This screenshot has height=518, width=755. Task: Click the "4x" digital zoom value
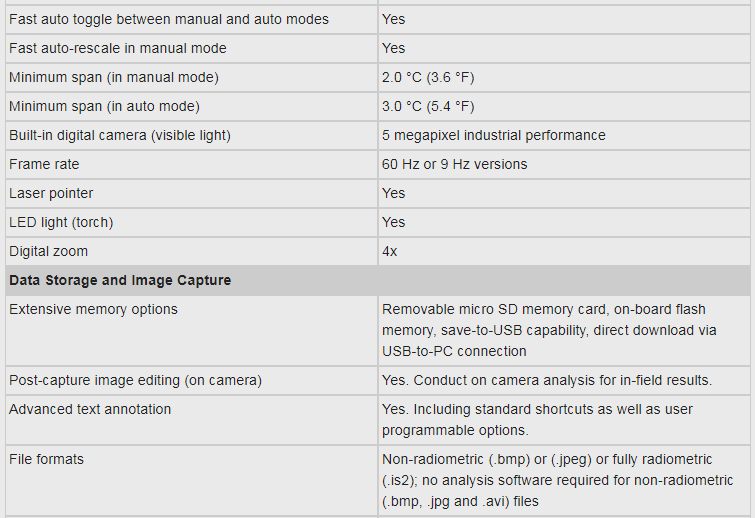click(390, 251)
